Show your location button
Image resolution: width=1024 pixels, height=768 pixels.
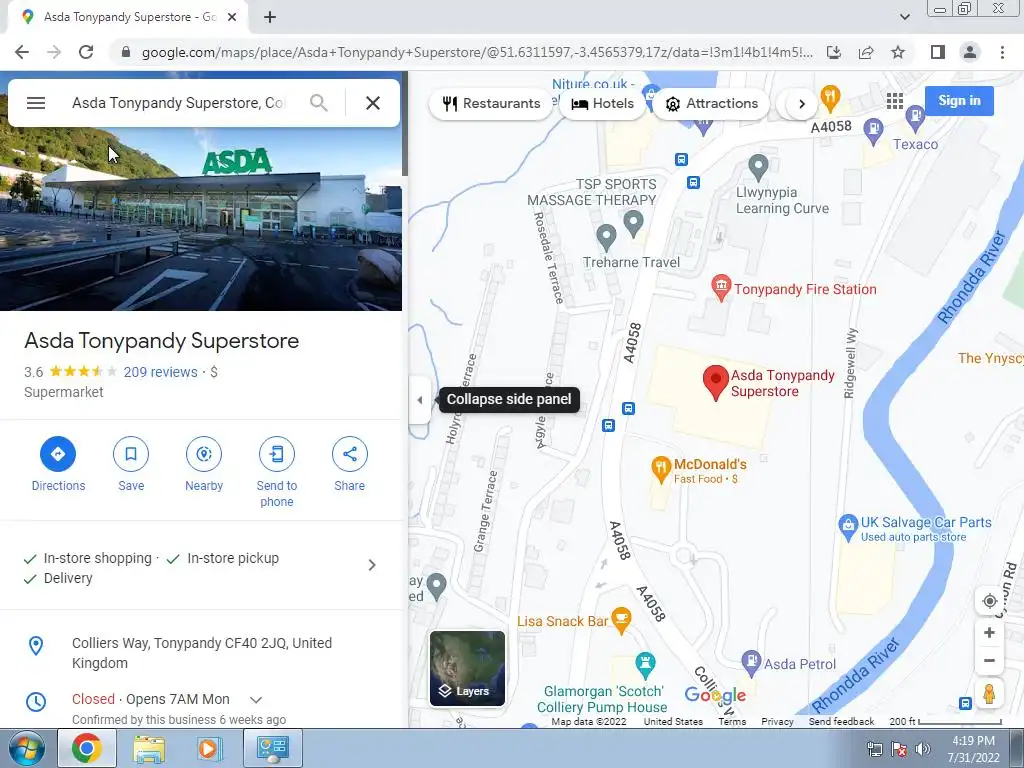tap(989, 601)
